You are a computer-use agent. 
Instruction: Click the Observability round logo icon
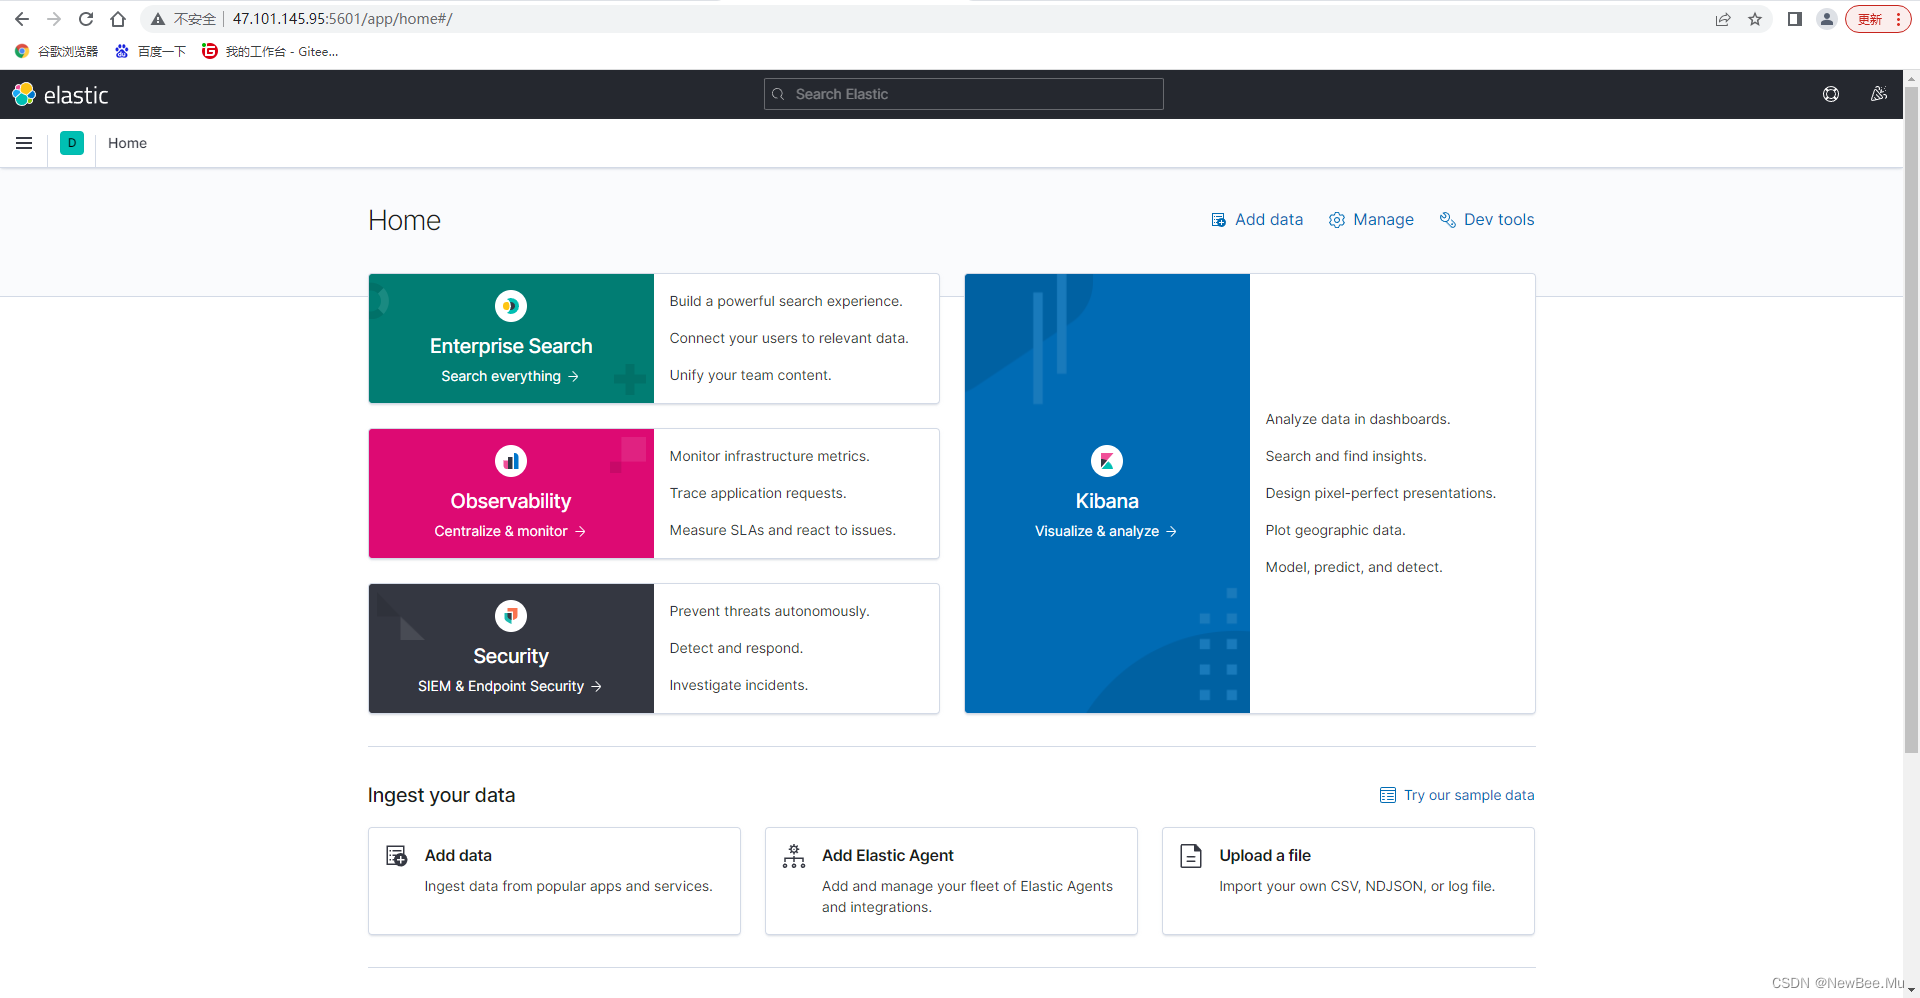(x=511, y=461)
